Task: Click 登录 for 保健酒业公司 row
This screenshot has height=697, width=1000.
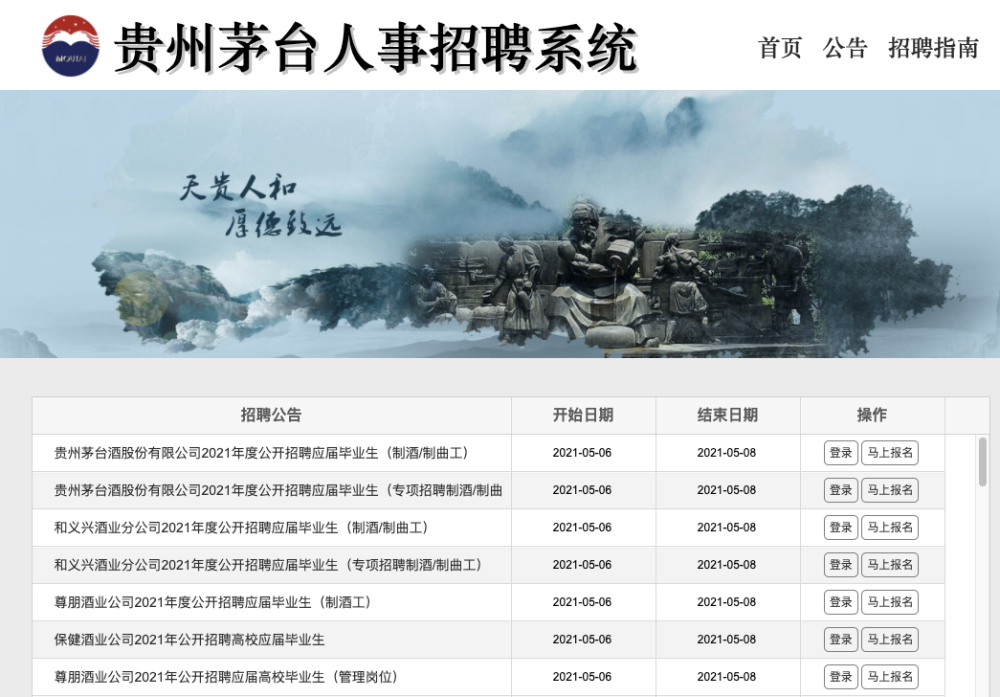Action: (841, 640)
